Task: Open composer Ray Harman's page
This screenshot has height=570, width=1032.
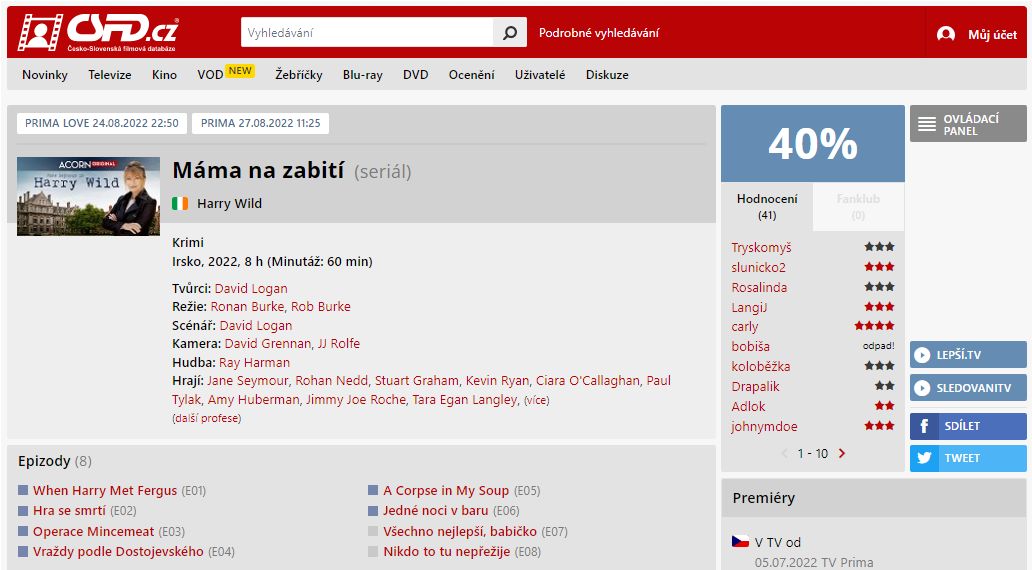Action: (254, 363)
